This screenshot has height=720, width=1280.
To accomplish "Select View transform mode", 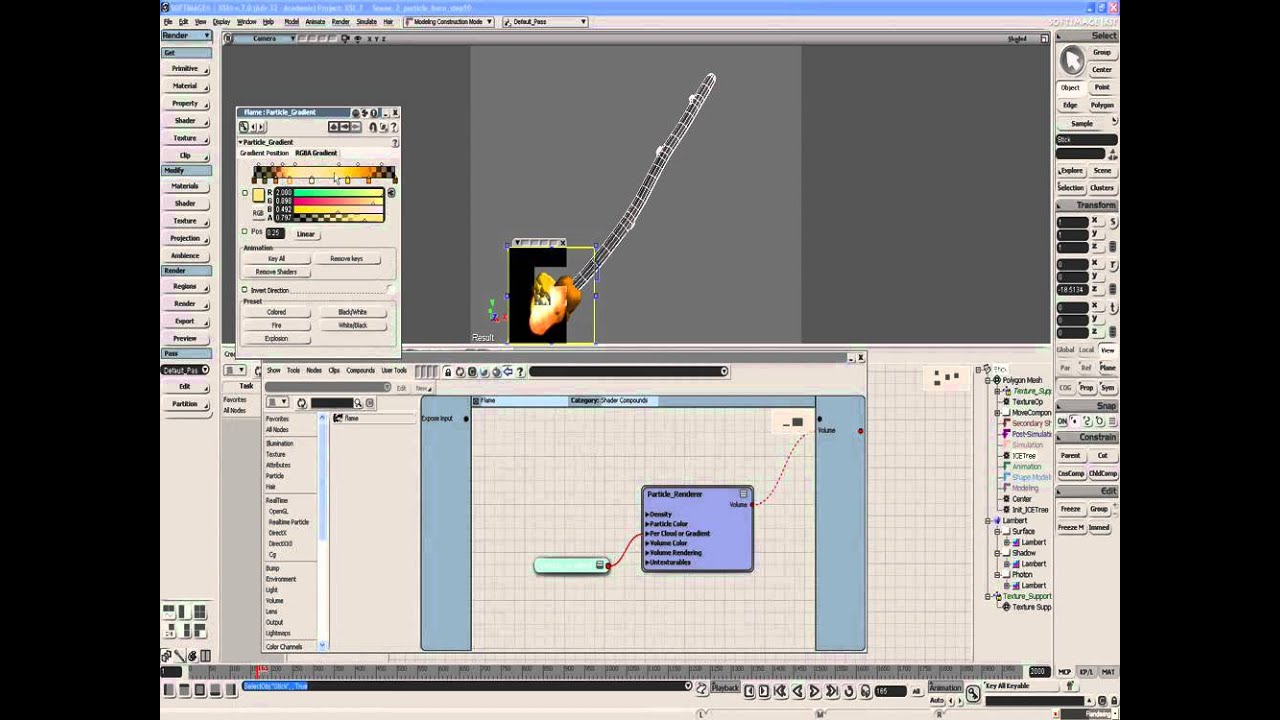I will point(1107,350).
